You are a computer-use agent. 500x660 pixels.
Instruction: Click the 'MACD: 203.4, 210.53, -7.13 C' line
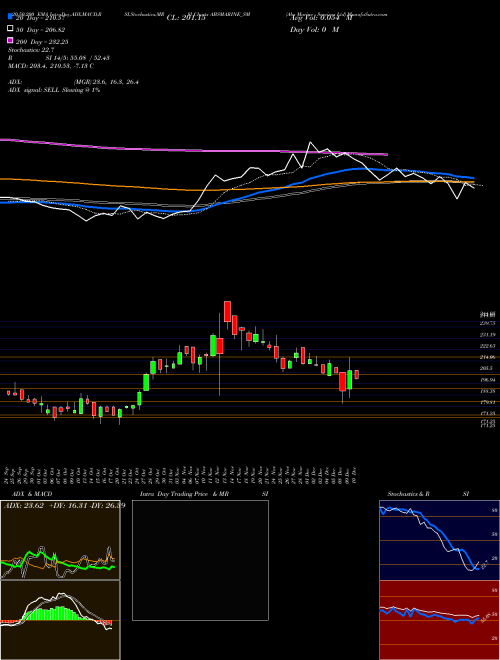(x=51, y=66)
